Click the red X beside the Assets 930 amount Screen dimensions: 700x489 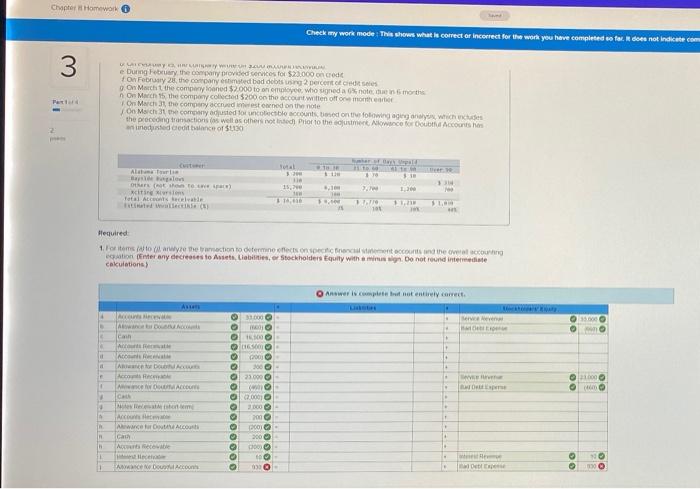pyautogui.click(x=267, y=467)
